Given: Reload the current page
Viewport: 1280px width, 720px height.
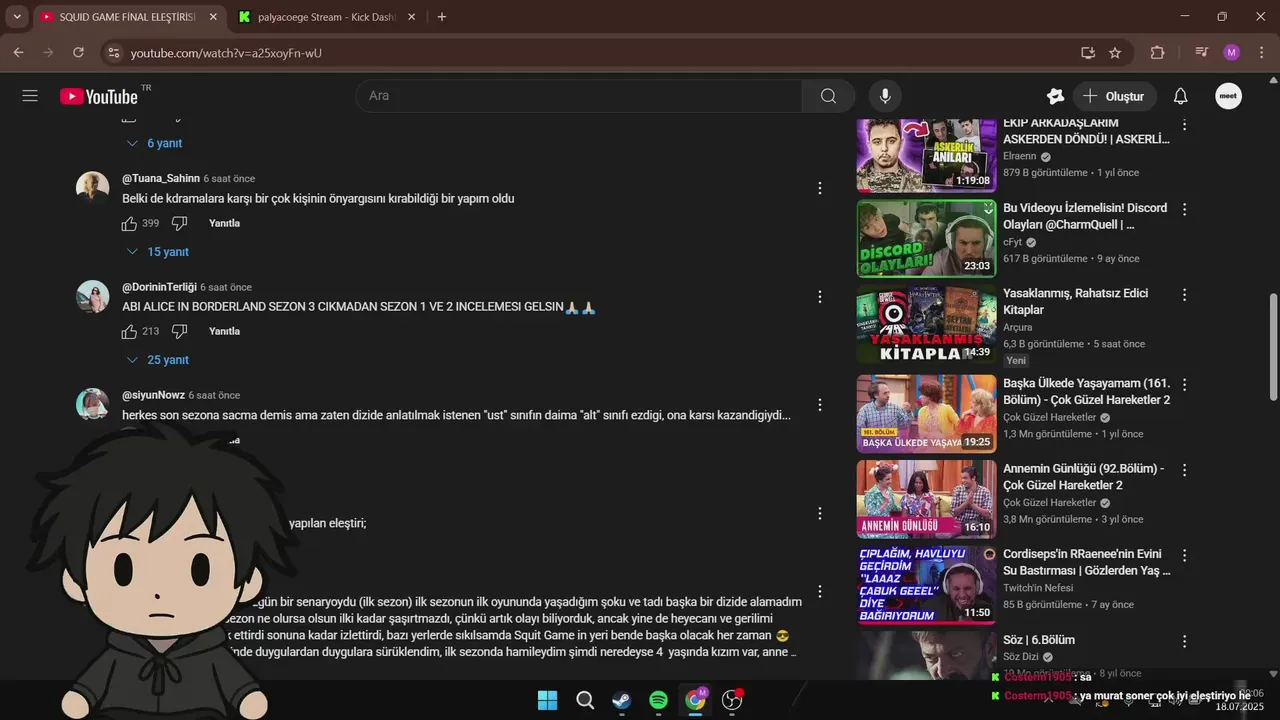Looking at the screenshot, I should pyautogui.click(x=78, y=52).
